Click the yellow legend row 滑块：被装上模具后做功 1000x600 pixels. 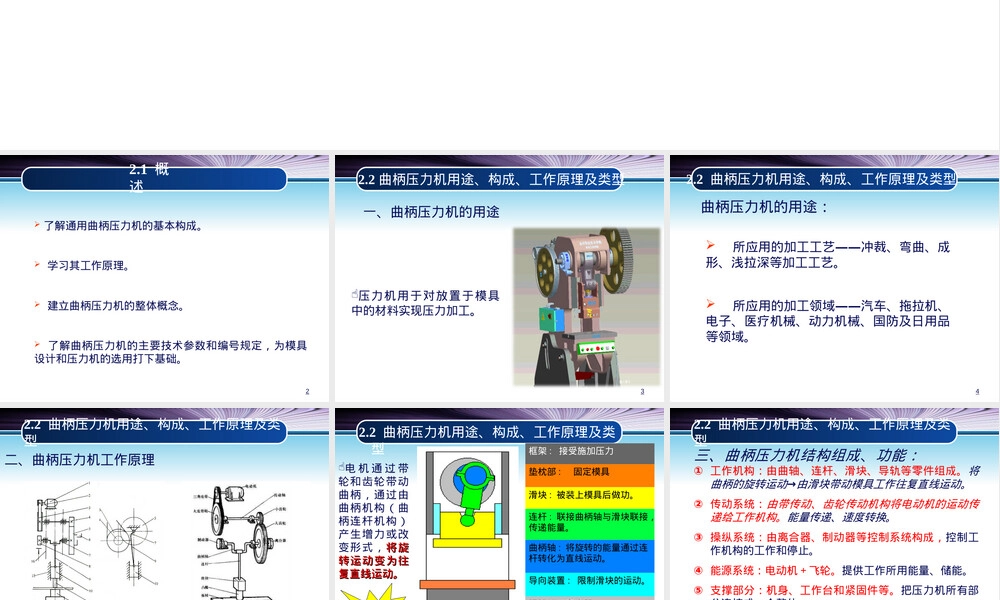590,495
